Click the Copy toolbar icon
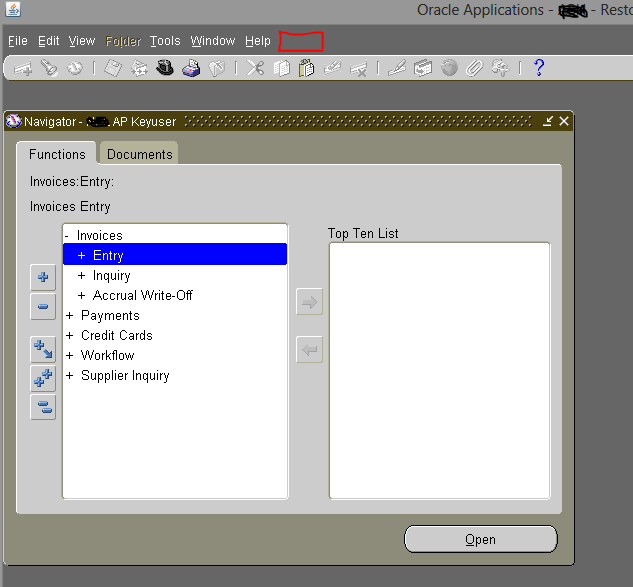The image size is (633, 587). coord(281,68)
